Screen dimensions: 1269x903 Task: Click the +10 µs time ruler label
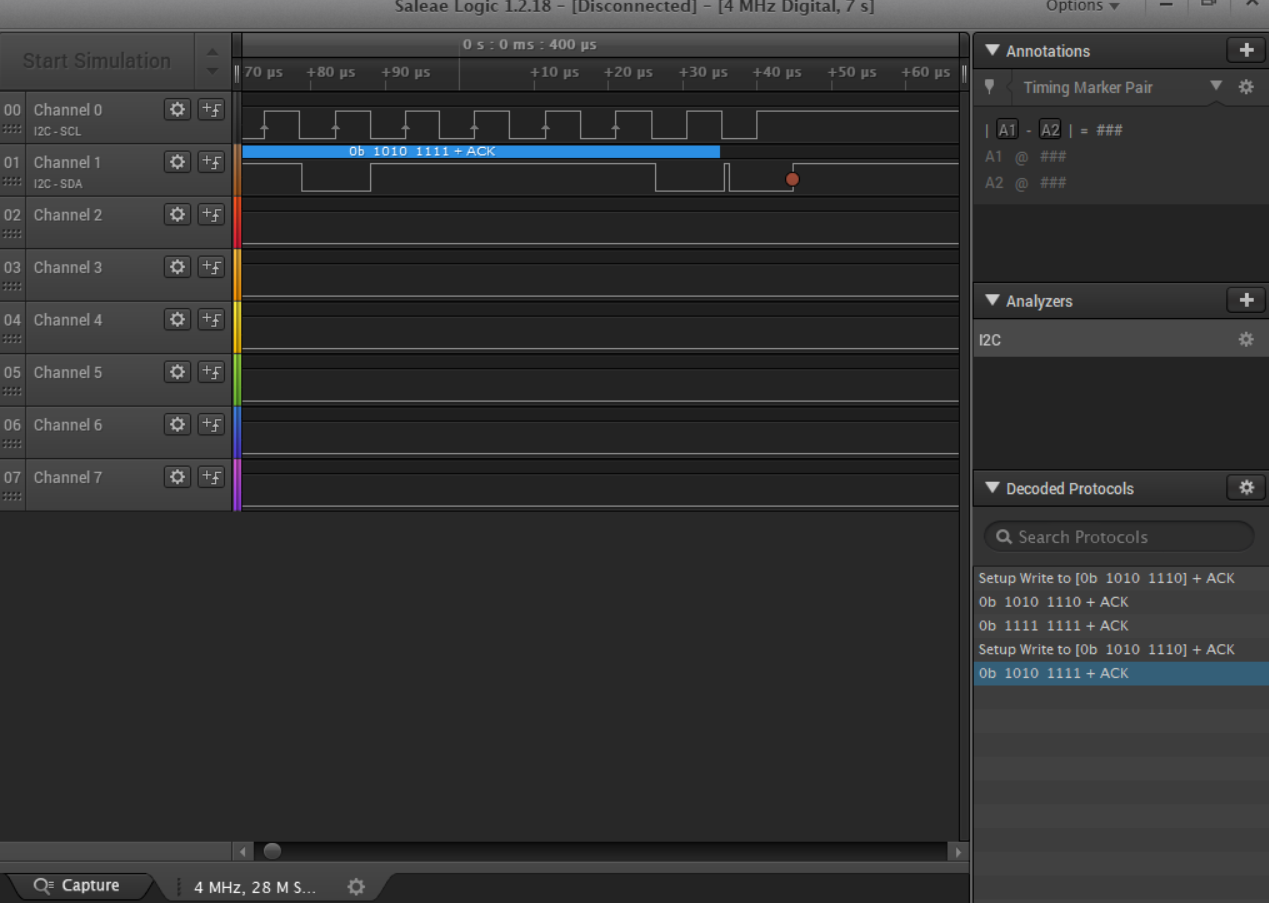coord(554,72)
